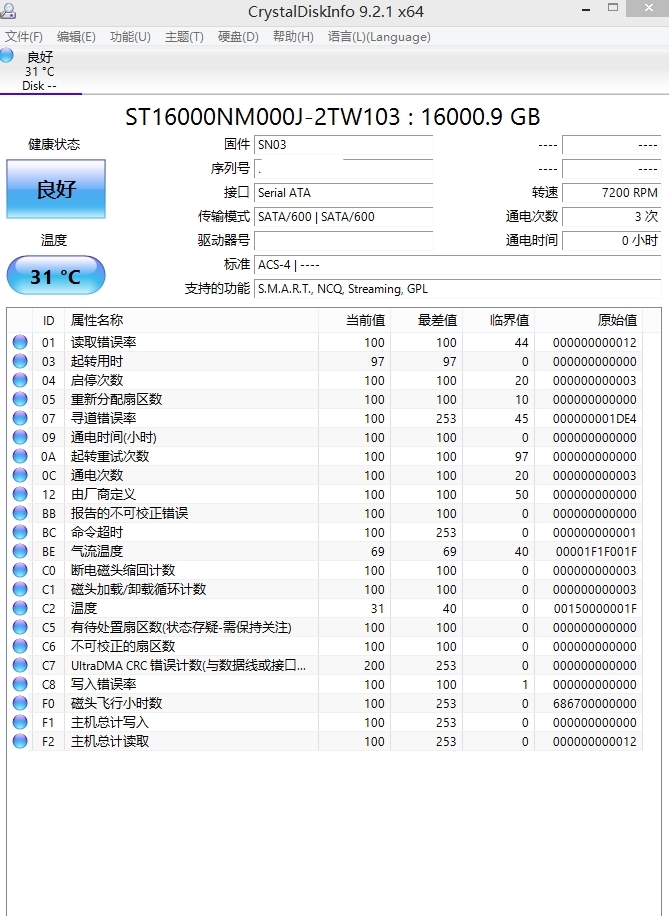The width and height of the screenshot is (669, 916).
Task: Click the 临界值 column header
Action: pos(498,320)
